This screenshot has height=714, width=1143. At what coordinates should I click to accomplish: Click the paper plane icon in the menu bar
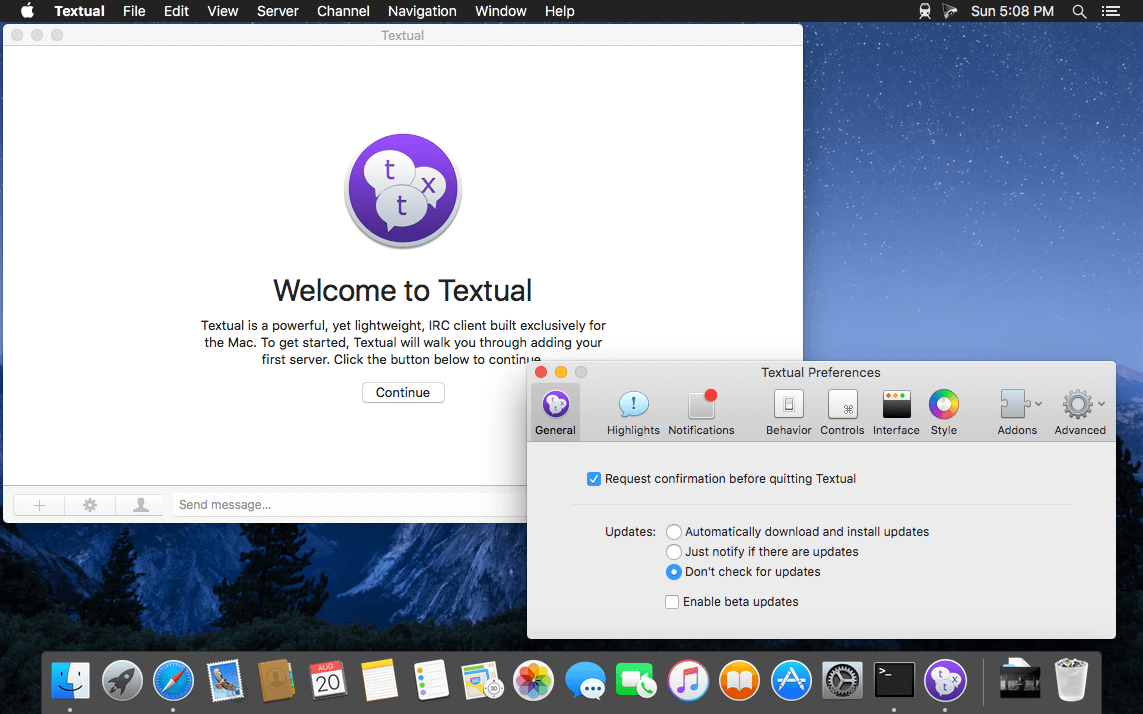(949, 11)
